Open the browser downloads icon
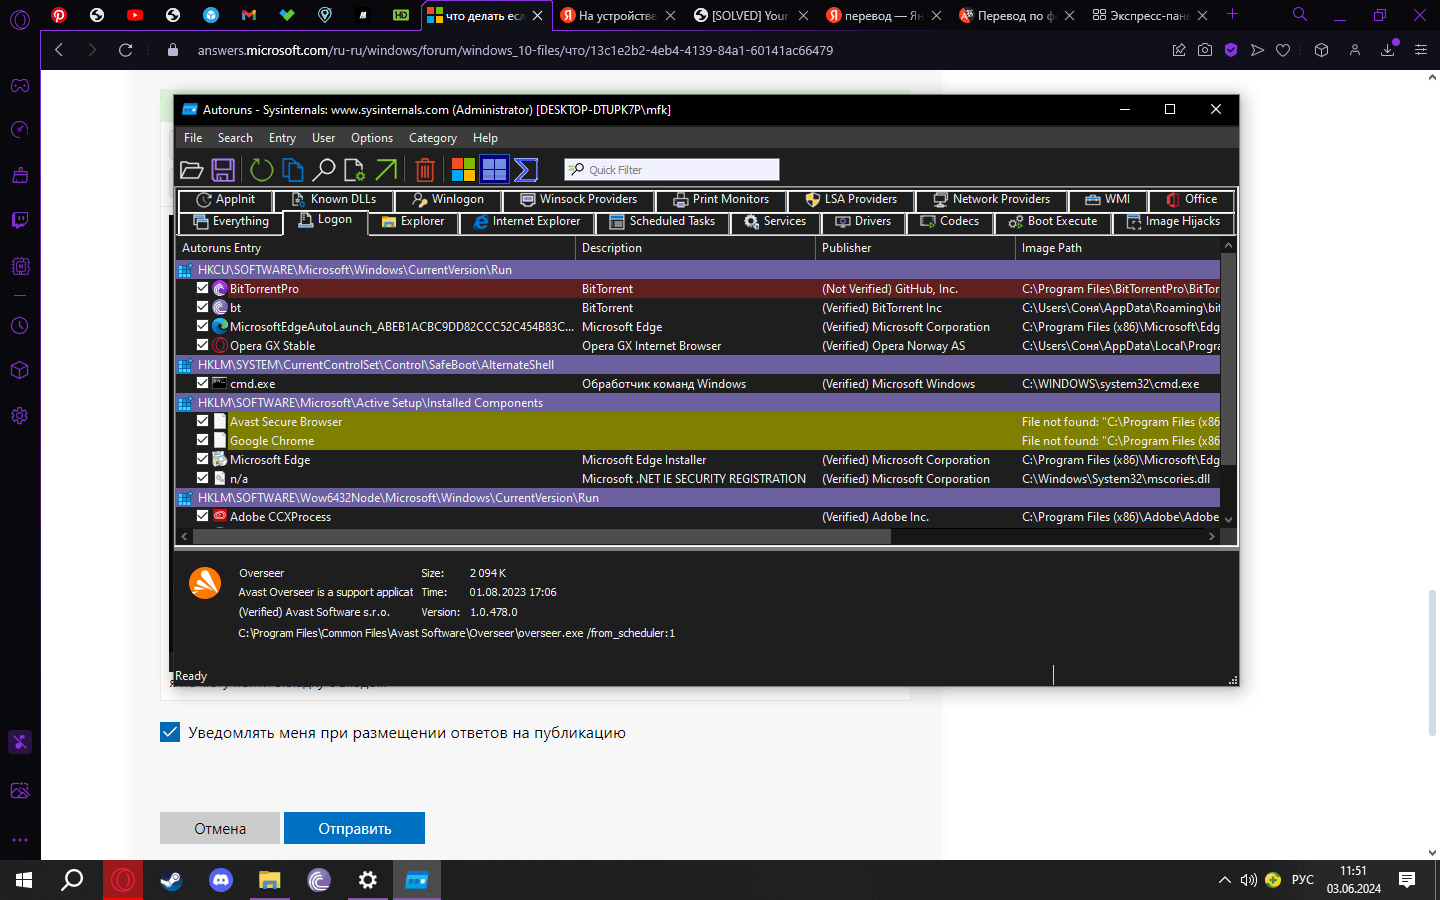Image resolution: width=1440 pixels, height=900 pixels. (1388, 50)
